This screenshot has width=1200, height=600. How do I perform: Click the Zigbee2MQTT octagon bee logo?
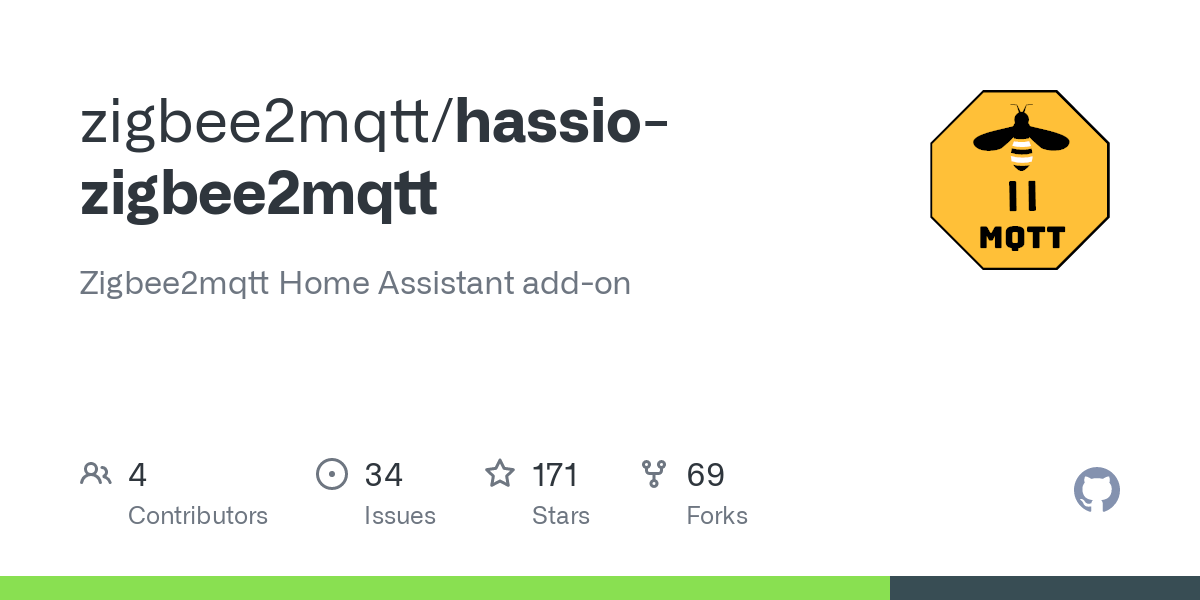(x=1019, y=180)
